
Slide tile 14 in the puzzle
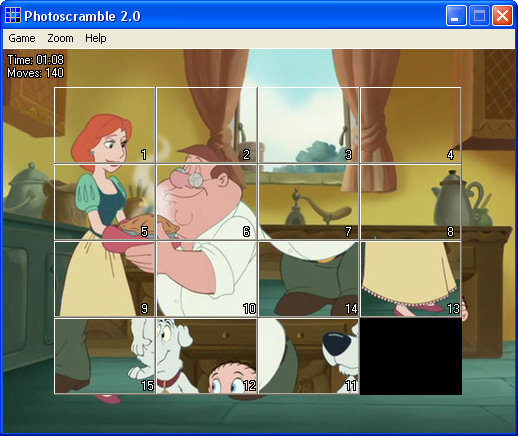click(309, 279)
